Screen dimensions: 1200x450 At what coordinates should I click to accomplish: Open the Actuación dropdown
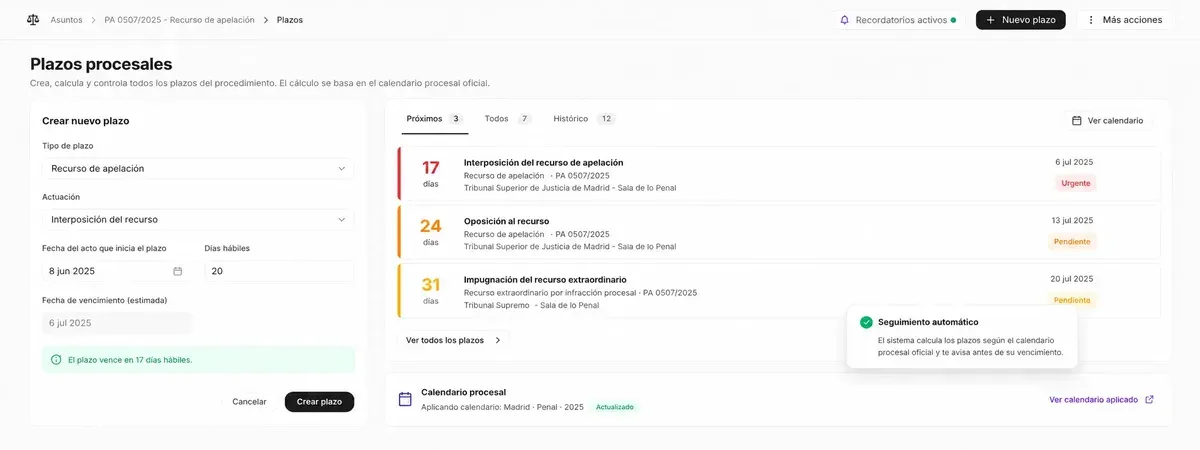point(198,219)
